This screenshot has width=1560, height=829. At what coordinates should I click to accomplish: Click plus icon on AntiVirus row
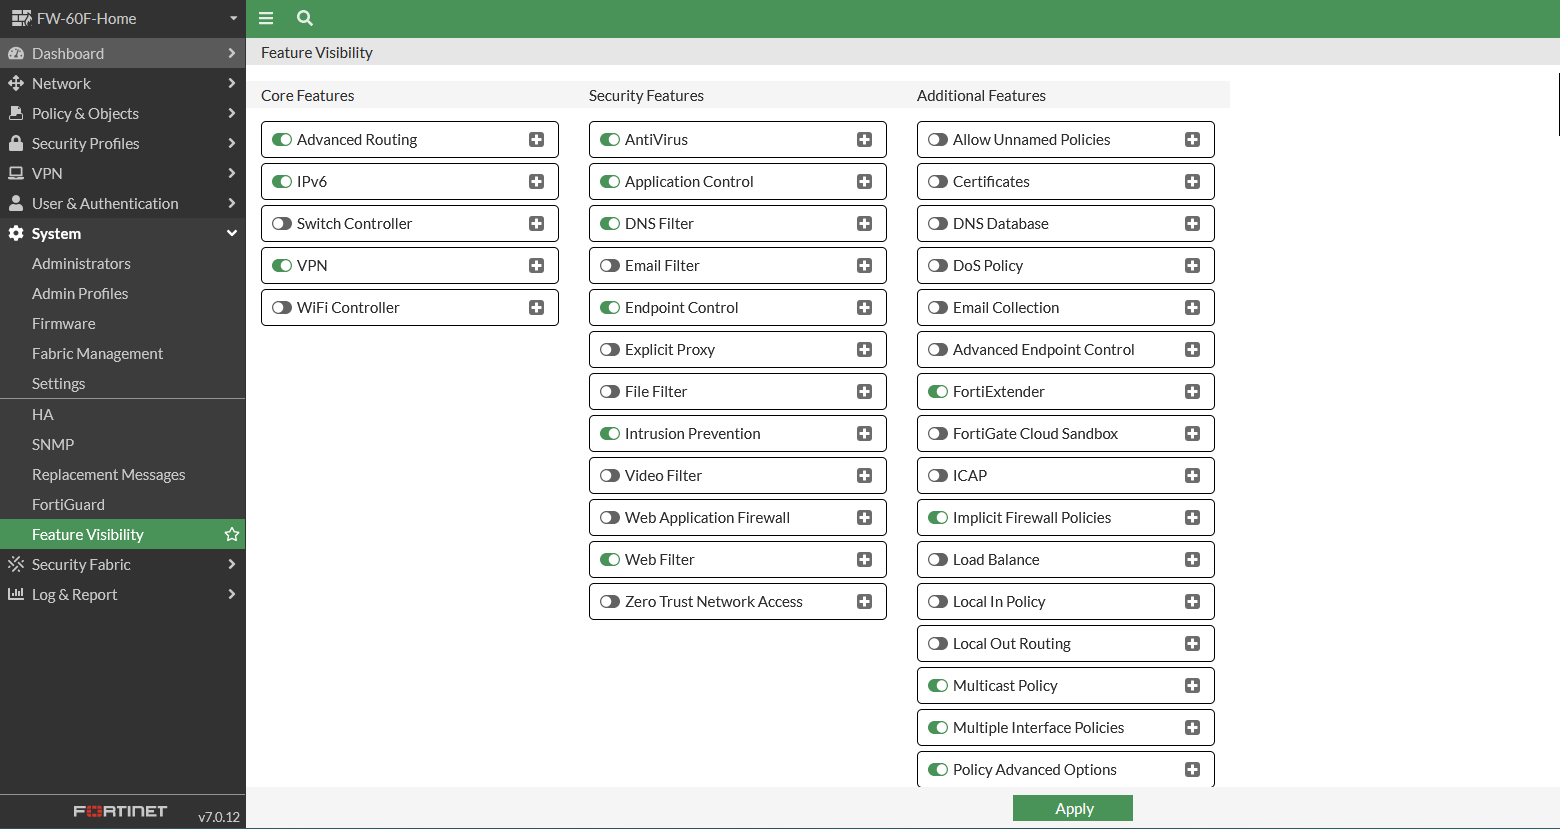pyautogui.click(x=865, y=140)
